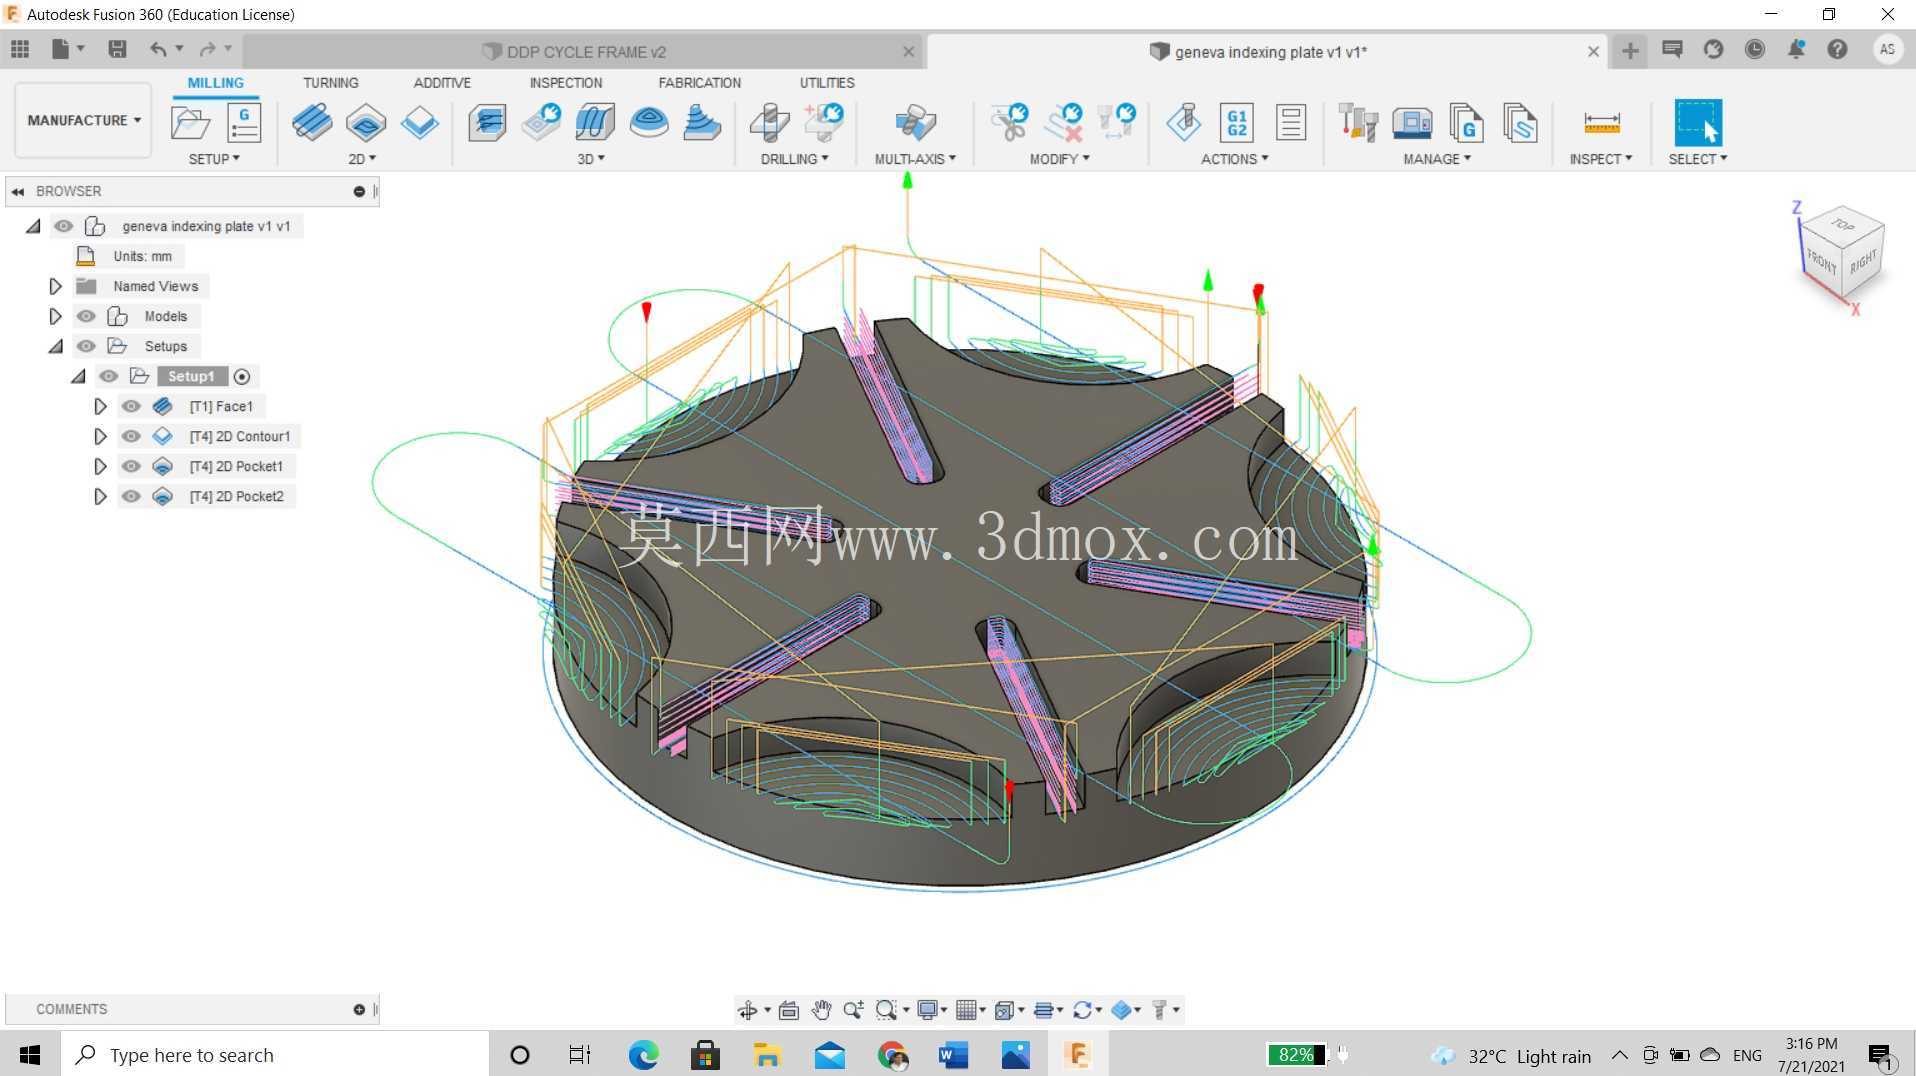Open the Tool Library icon
Screen dimensions: 1916x1076
tap(1358, 123)
